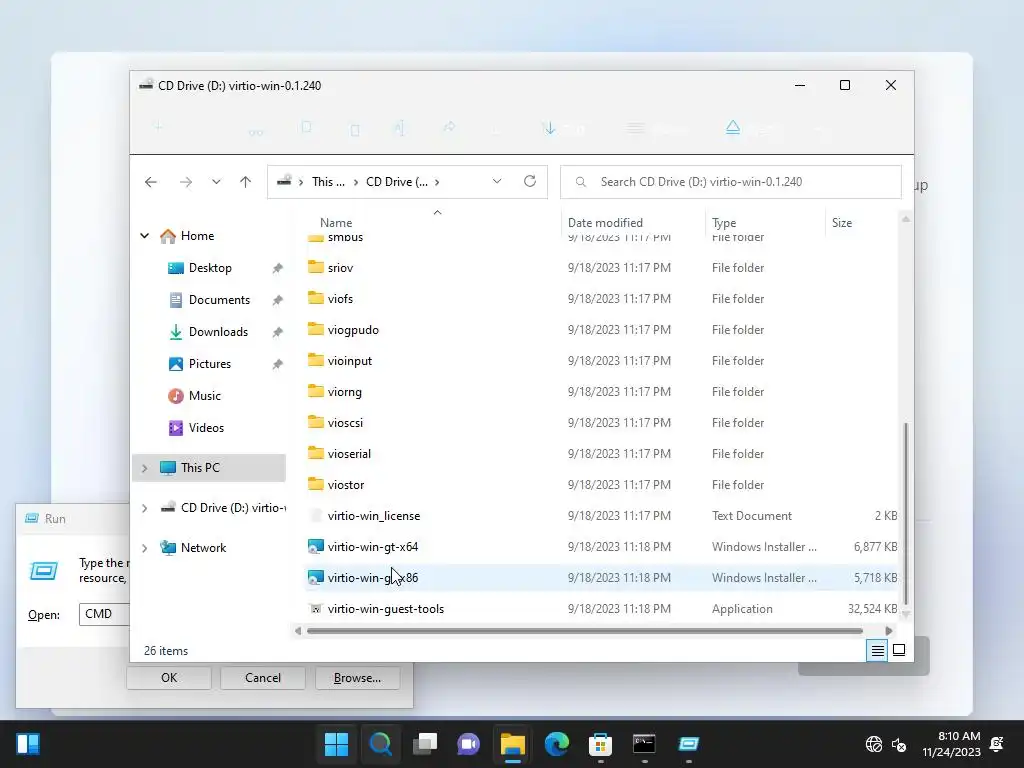The width and height of the screenshot is (1024, 768).
Task: Unpin Desktop using its pin icon
Action: (278, 268)
